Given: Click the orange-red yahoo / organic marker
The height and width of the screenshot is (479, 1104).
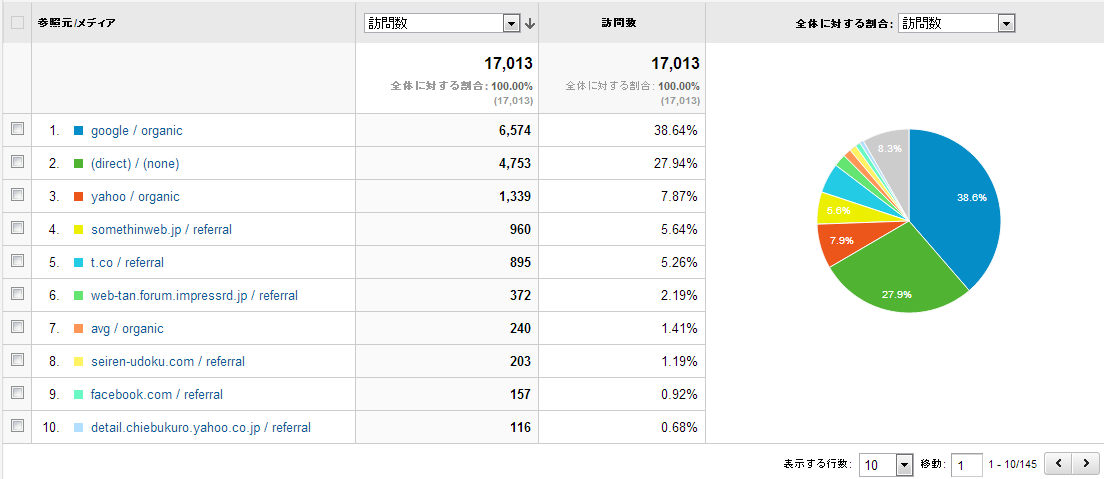Looking at the screenshot, I should click(x=79, y=197).
